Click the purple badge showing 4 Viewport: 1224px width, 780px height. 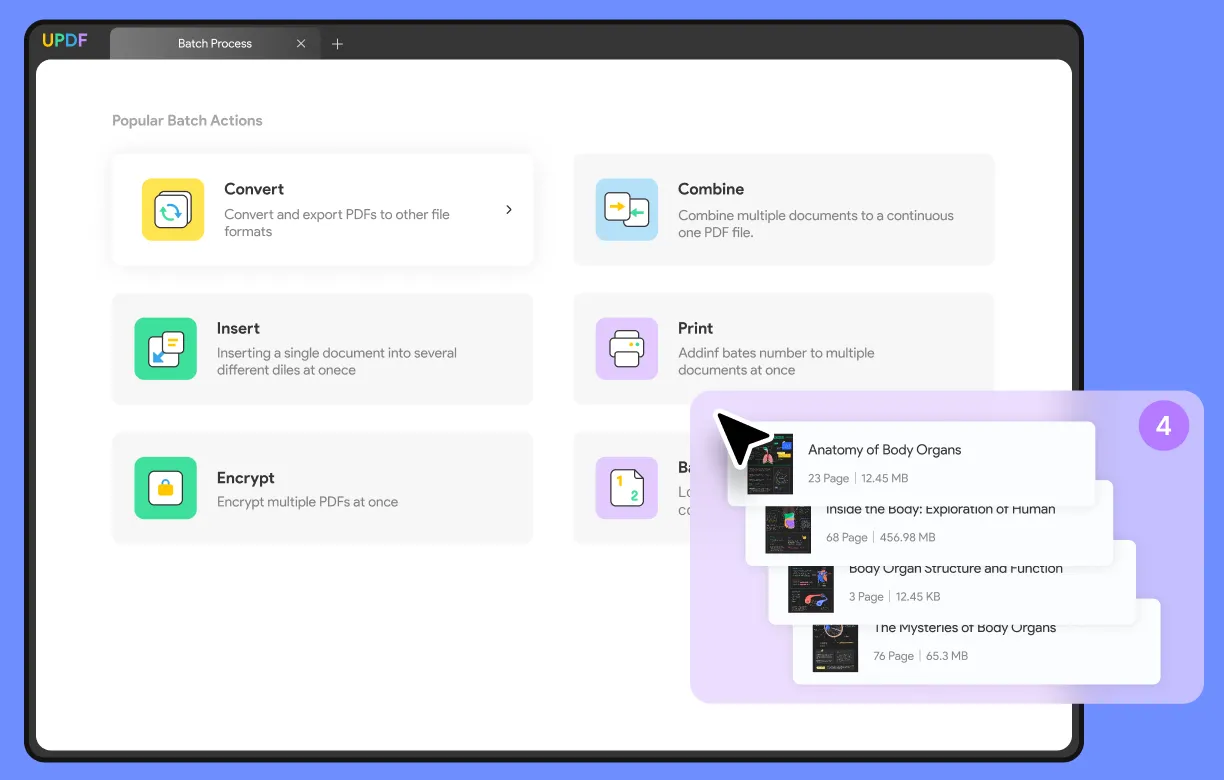coord(1163,427)
